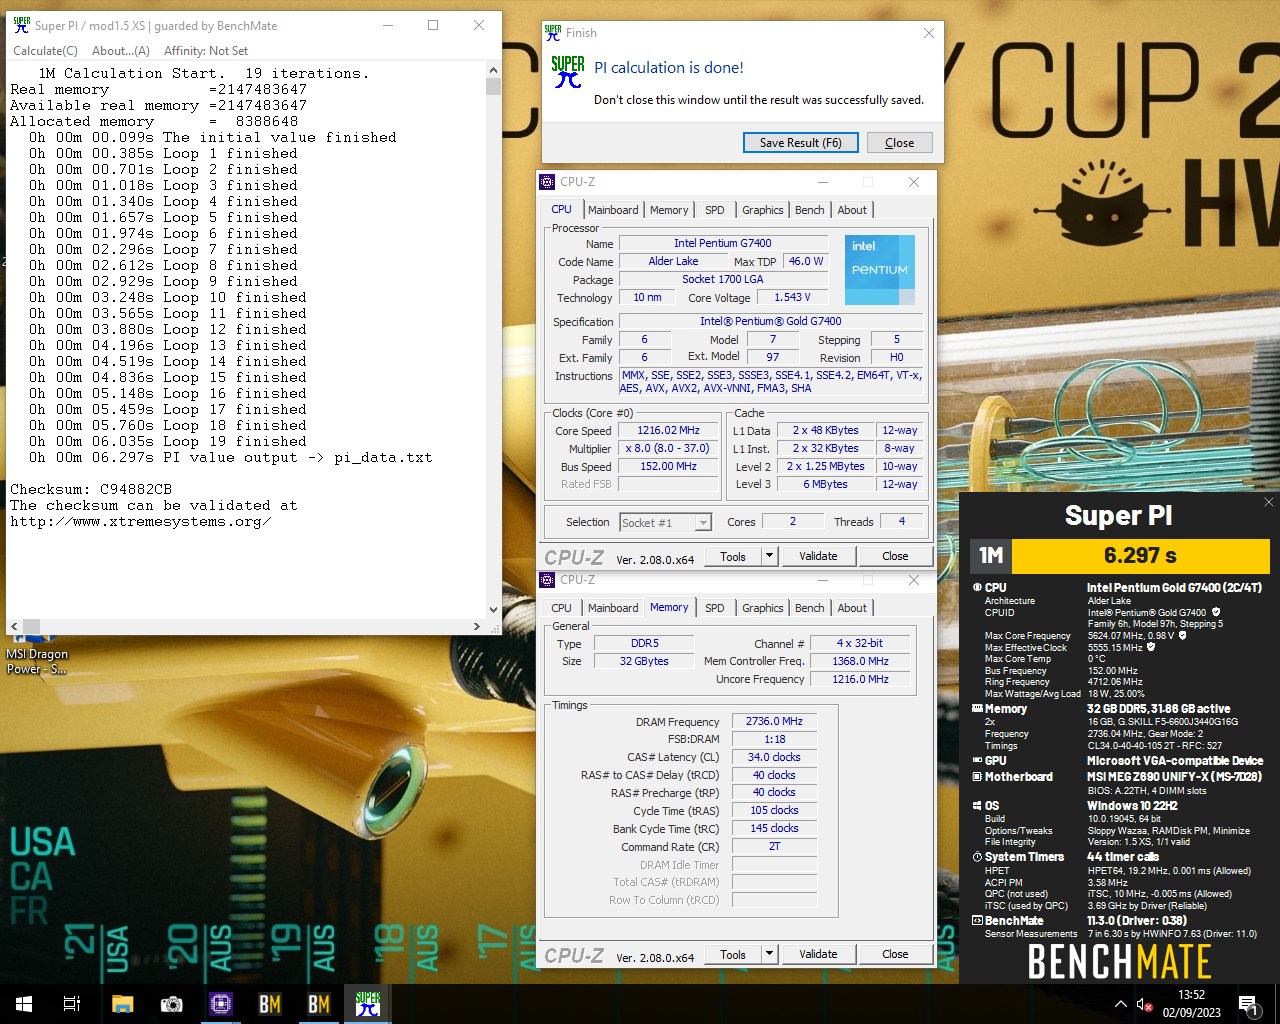
Task: Open Graphics tab in lower CPU-Z window
Action: click(763, 608)
